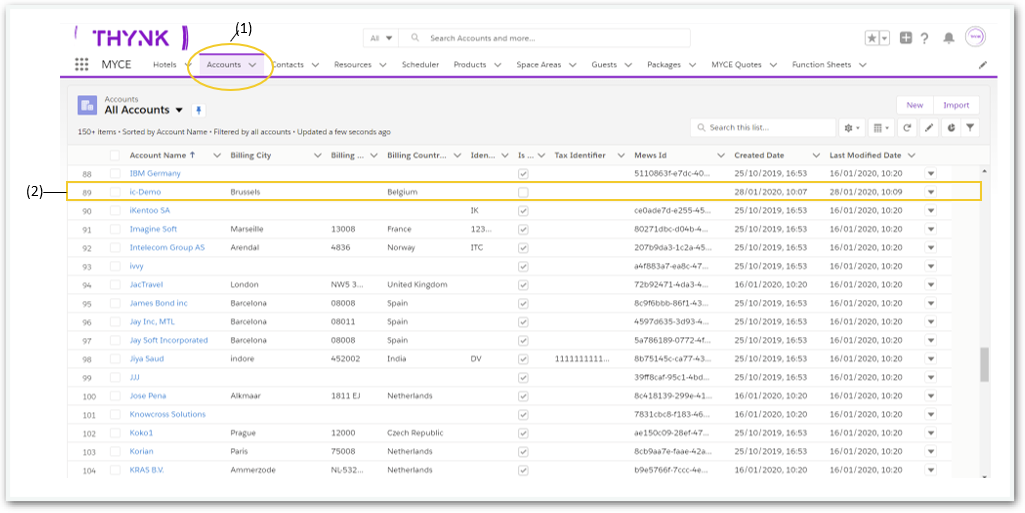
Task: Open Global Actions plus icon
Action: [905, 38]
